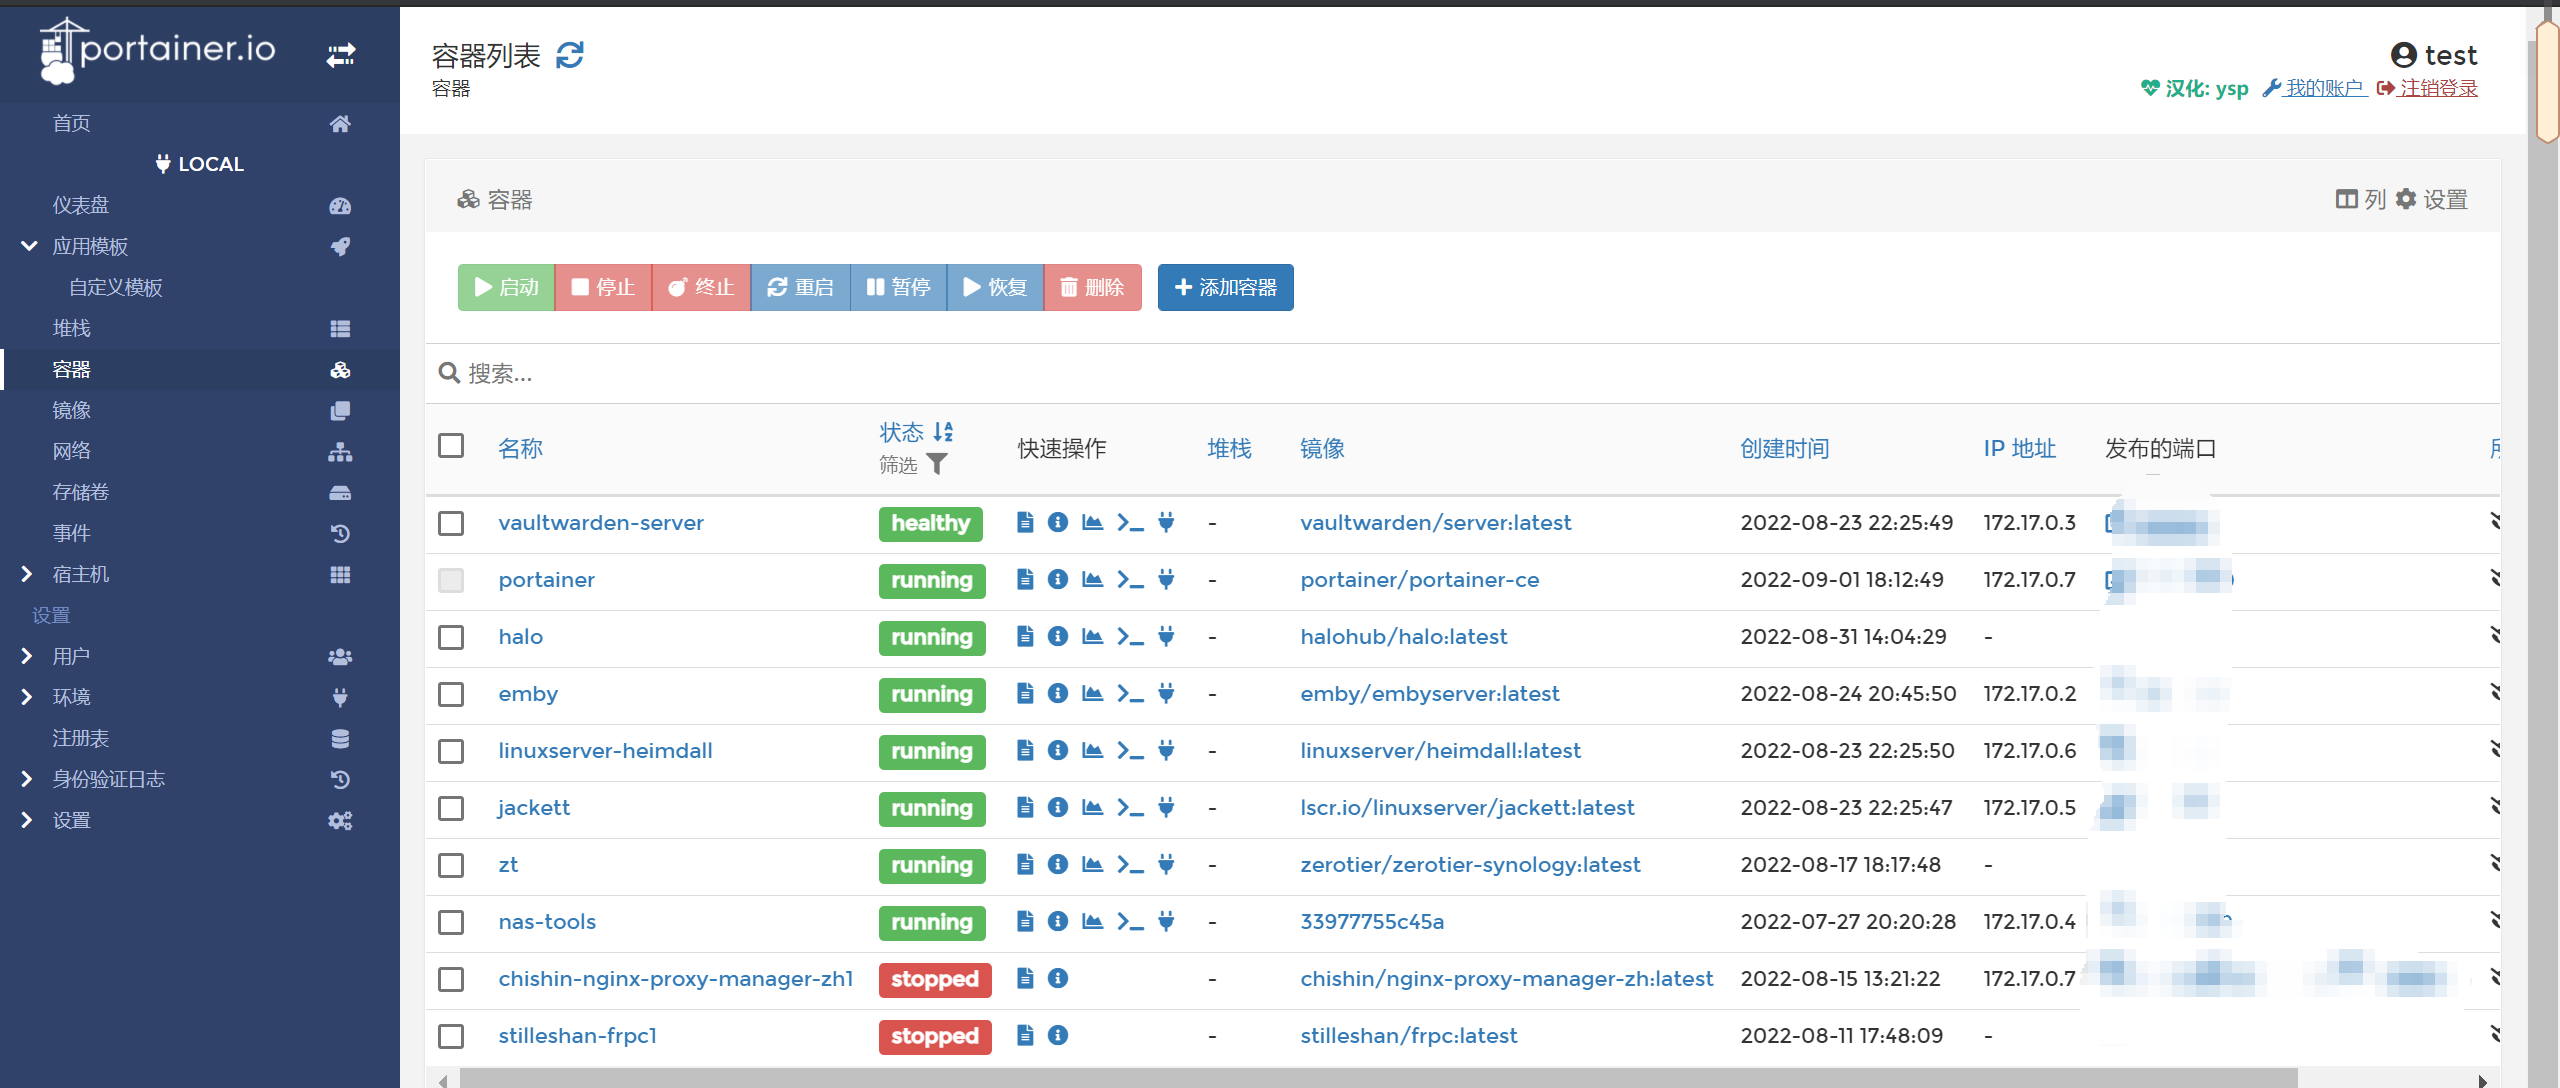This screenshot has width=2560, height=1088.
Task: Click 注销登录 logout link
Action: coord(2427,88)
